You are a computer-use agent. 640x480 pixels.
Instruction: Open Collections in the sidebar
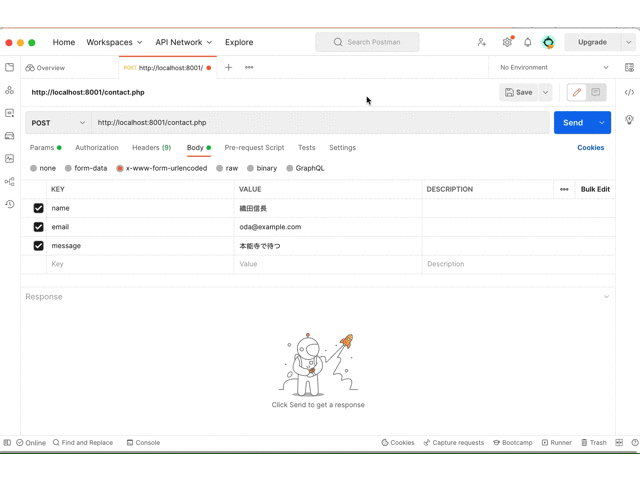[9, 67]
